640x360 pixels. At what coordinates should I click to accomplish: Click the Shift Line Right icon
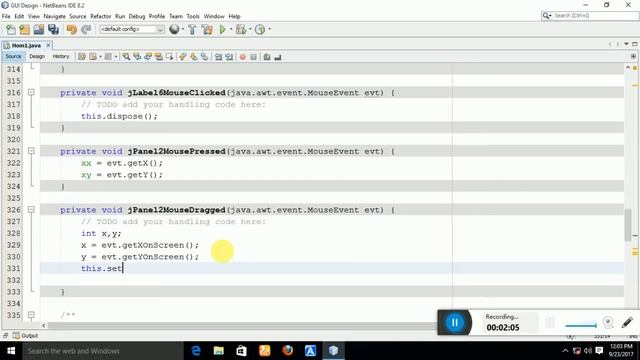229,57
